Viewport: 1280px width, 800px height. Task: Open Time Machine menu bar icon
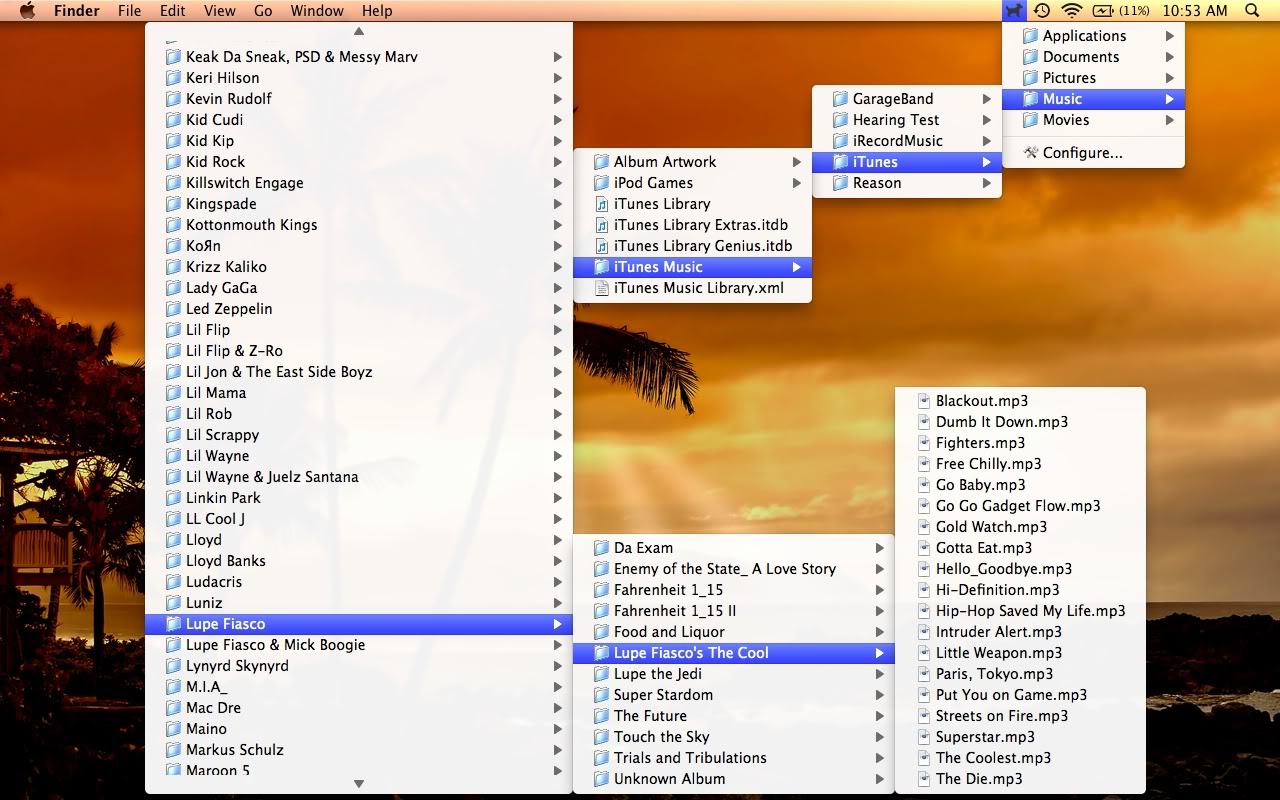pos(1042,11)
